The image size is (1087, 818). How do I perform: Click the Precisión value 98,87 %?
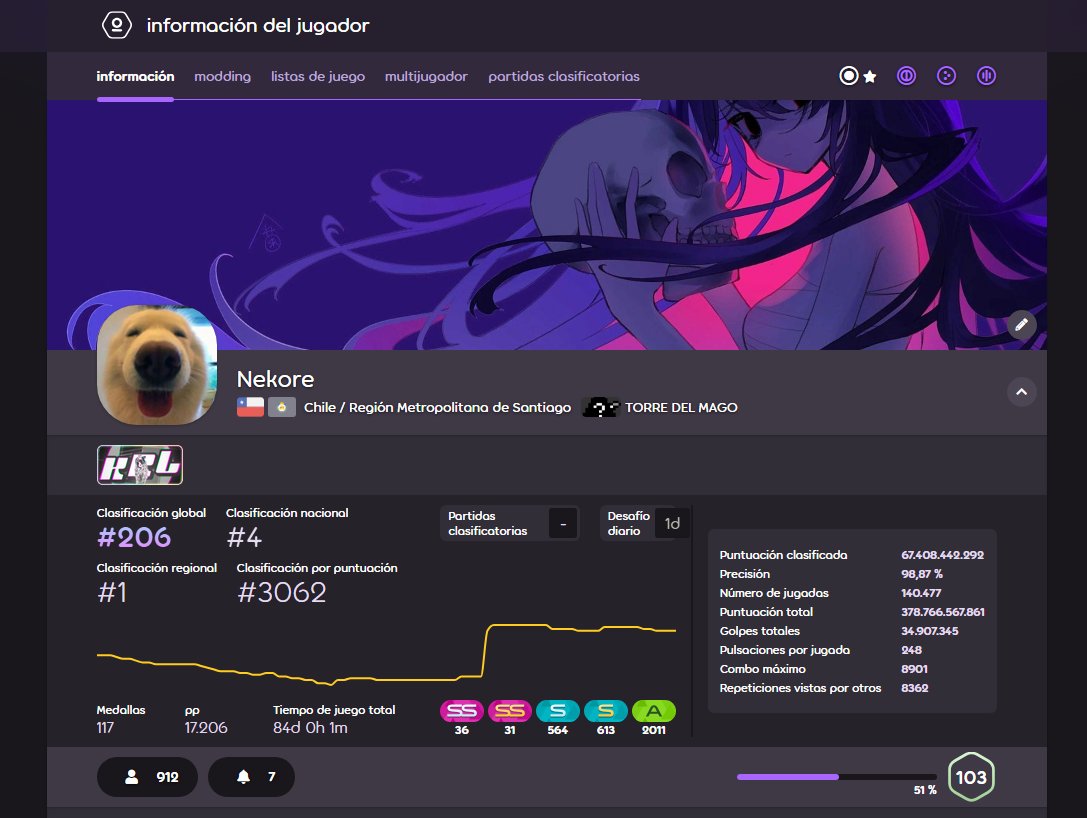click(x=921, y=574)
